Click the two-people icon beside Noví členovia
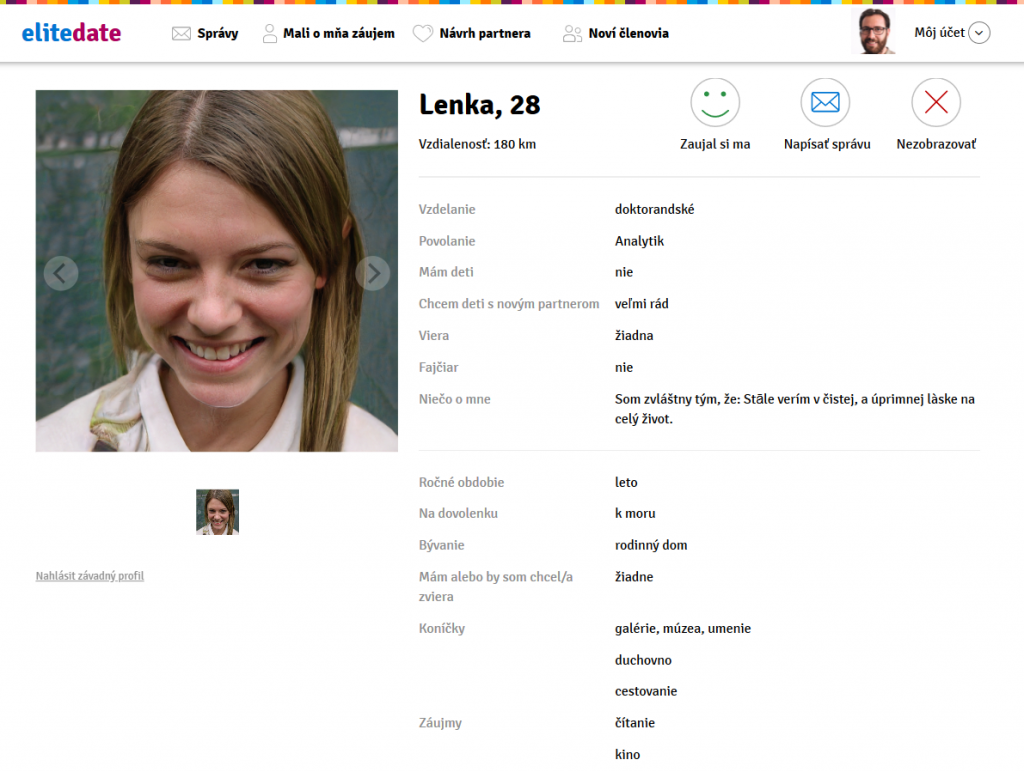Viewport: 1024px width, 772px height. pos(572,33)
